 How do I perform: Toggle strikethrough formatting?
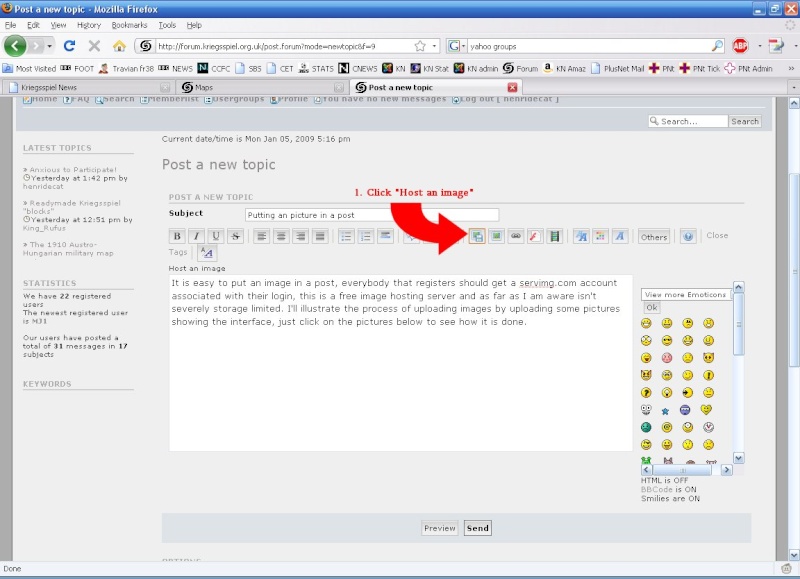tap(235, 236)
